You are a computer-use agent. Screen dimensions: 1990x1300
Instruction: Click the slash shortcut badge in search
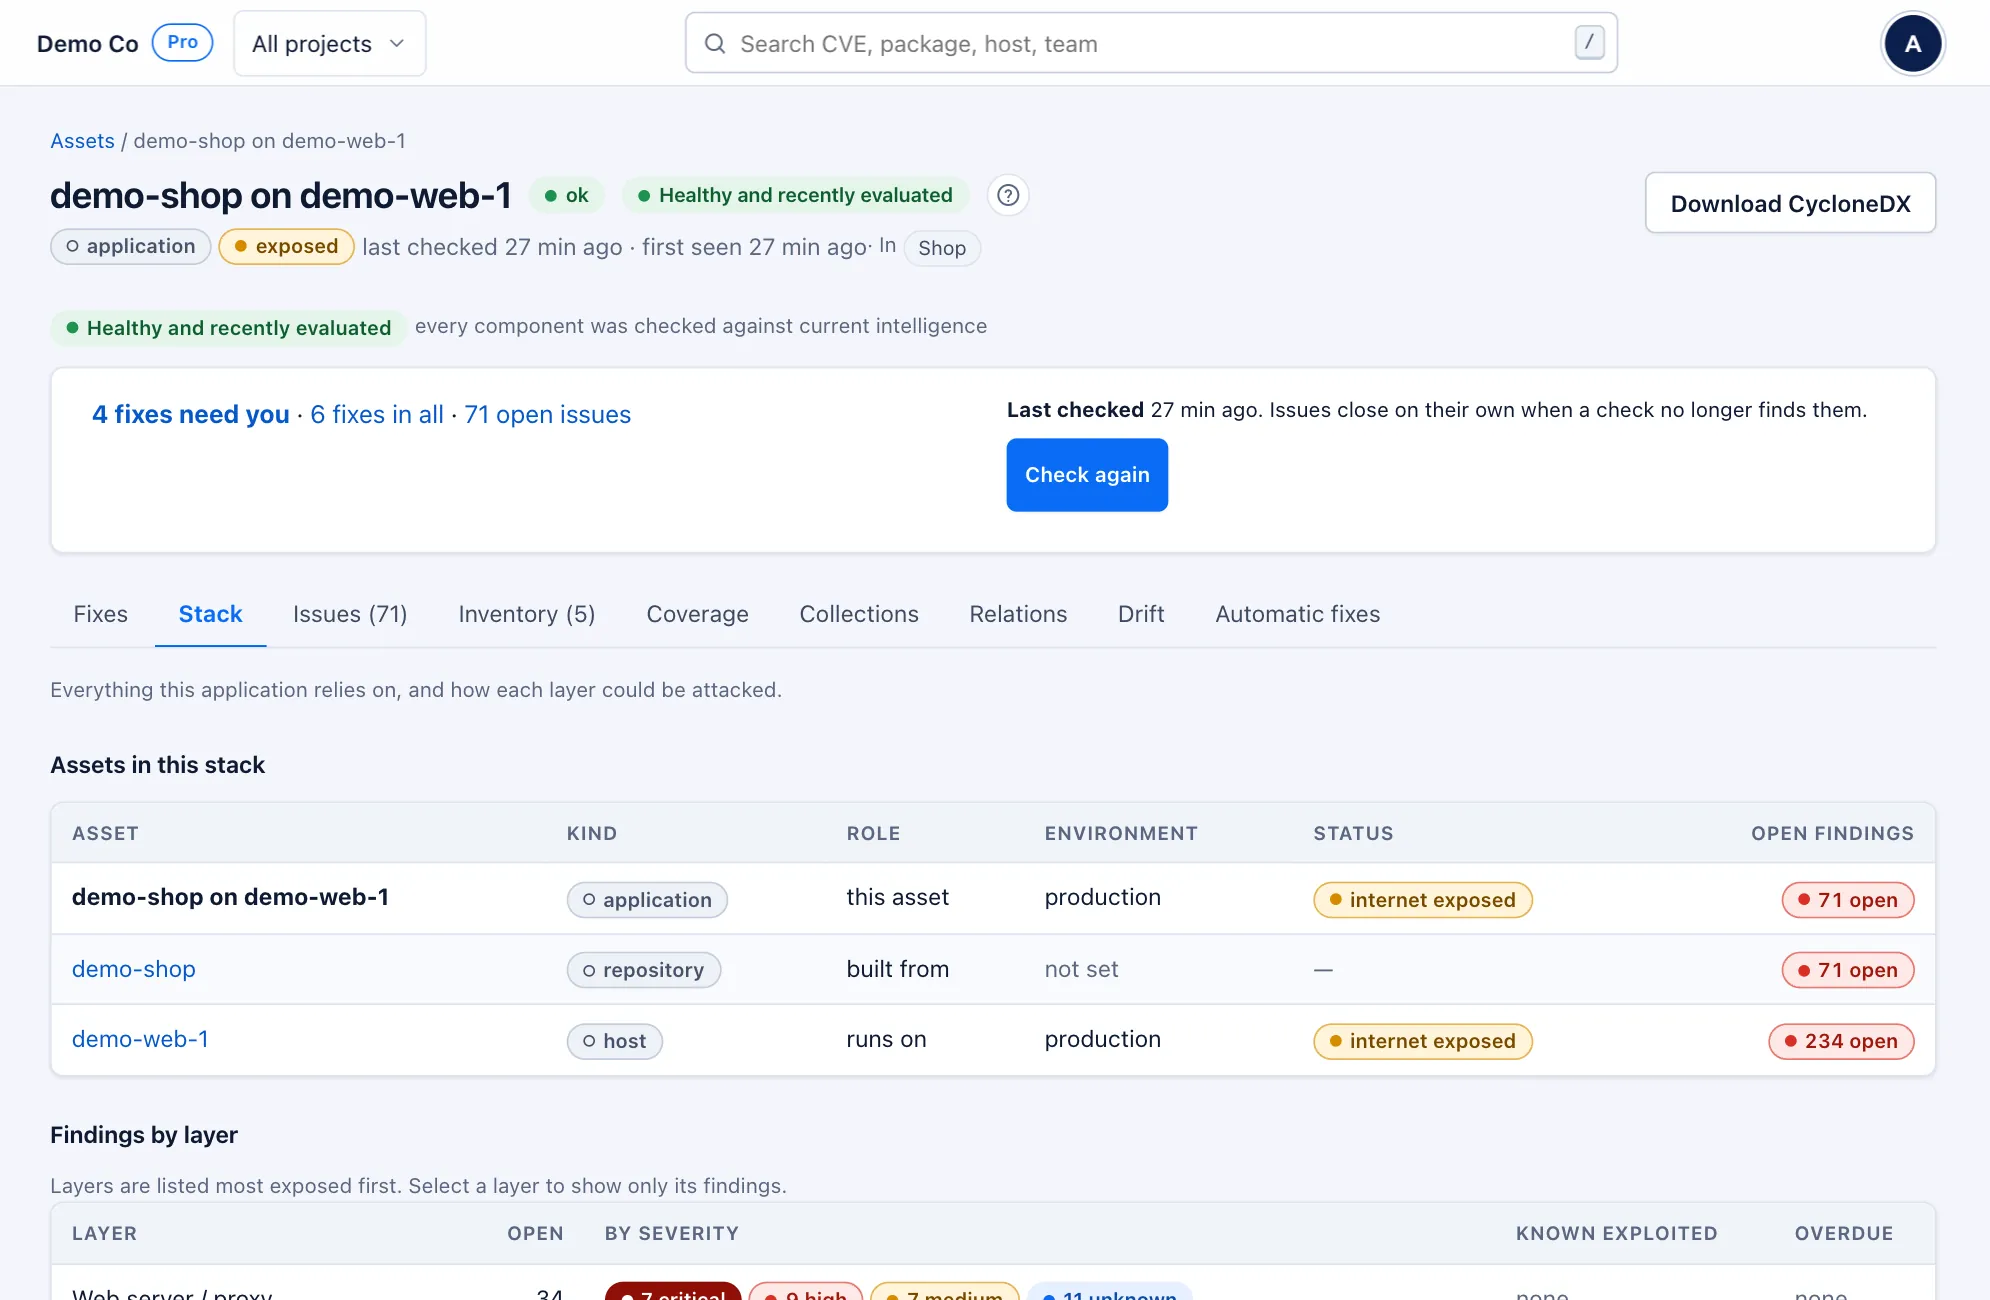[1589, 43]
